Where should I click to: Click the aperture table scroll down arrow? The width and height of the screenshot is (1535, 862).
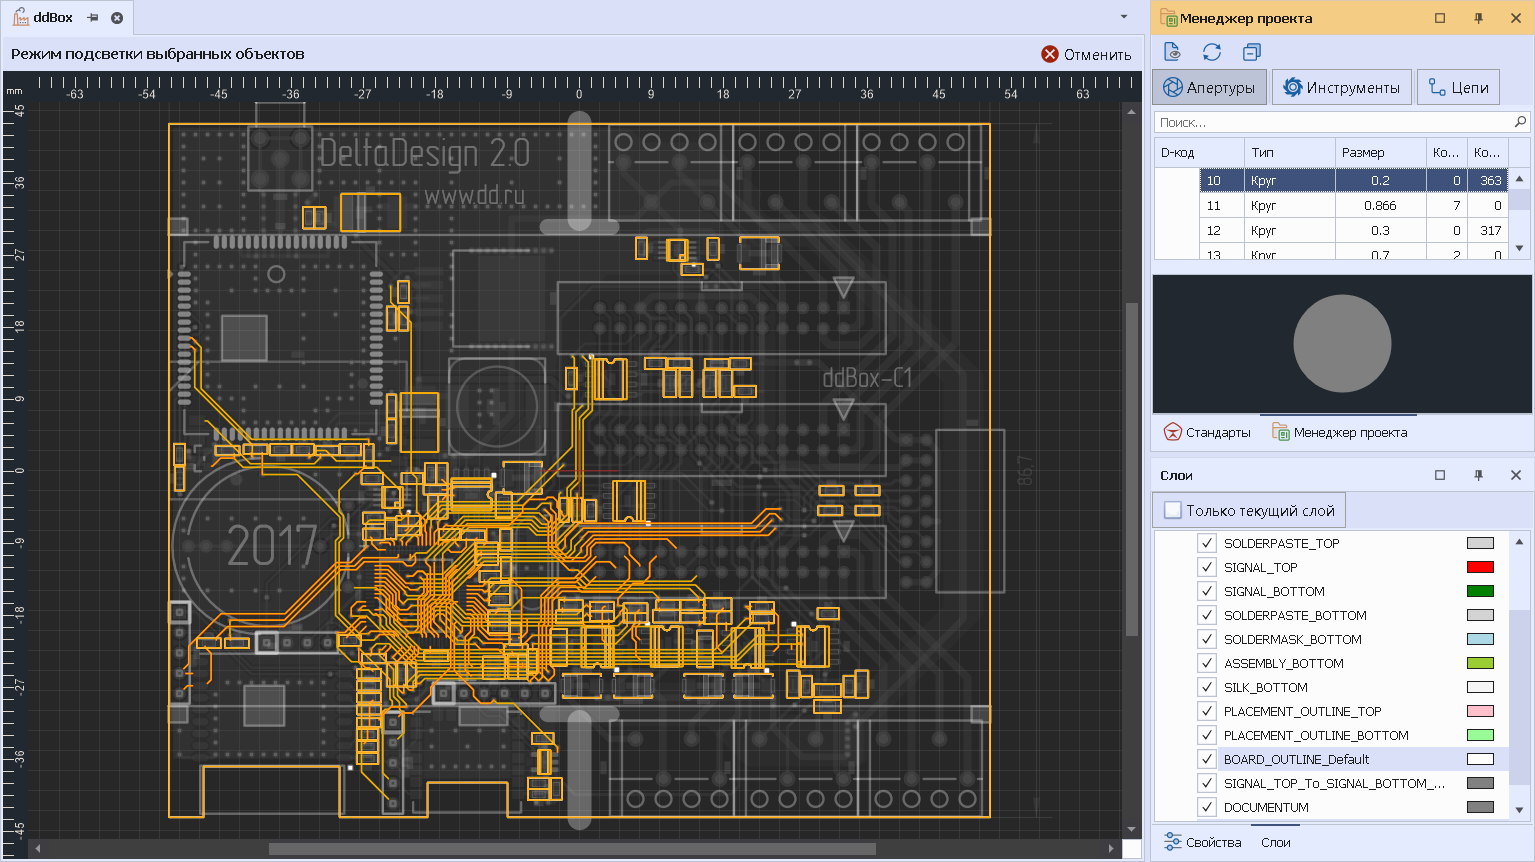pos(1520,248)
